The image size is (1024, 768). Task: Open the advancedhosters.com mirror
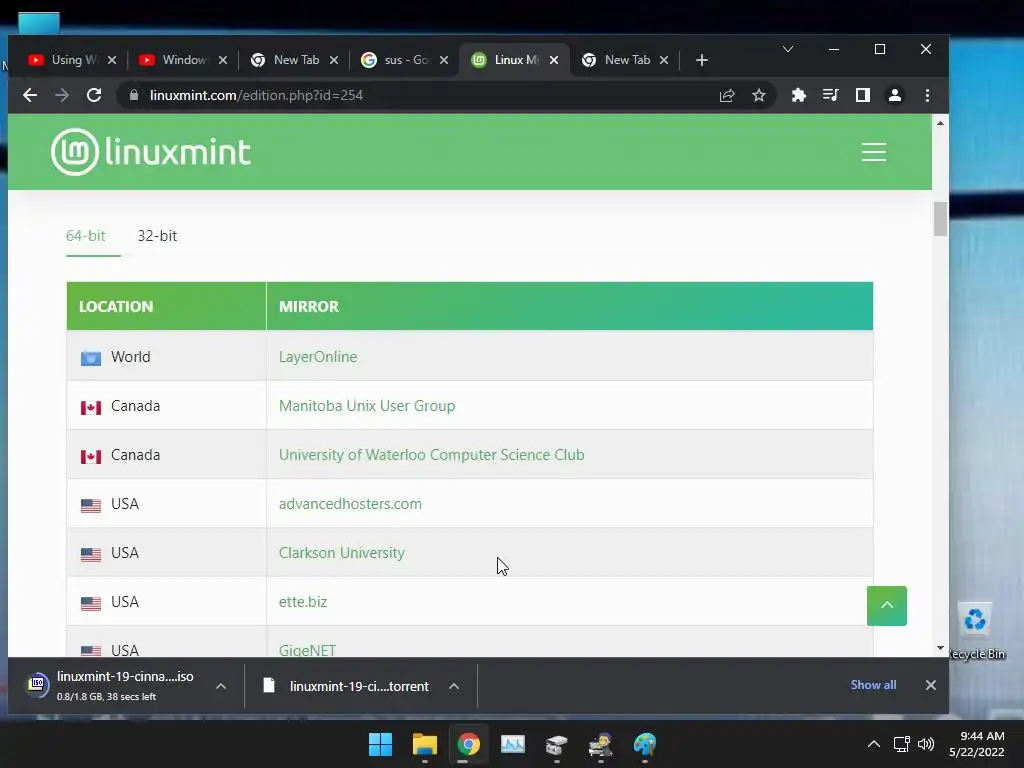[350, 504]
